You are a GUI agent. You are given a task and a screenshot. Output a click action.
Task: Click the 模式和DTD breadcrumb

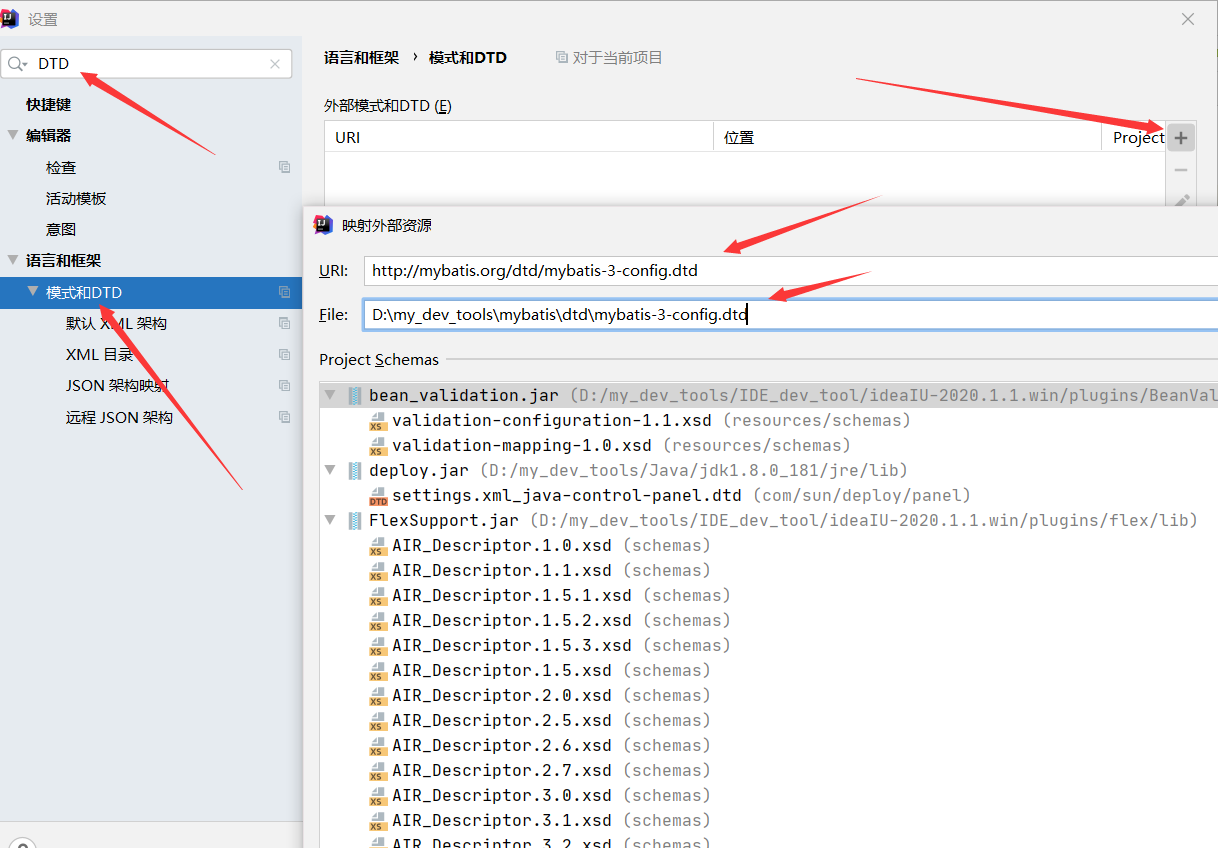pyautogui.click(x=468, y=58)
